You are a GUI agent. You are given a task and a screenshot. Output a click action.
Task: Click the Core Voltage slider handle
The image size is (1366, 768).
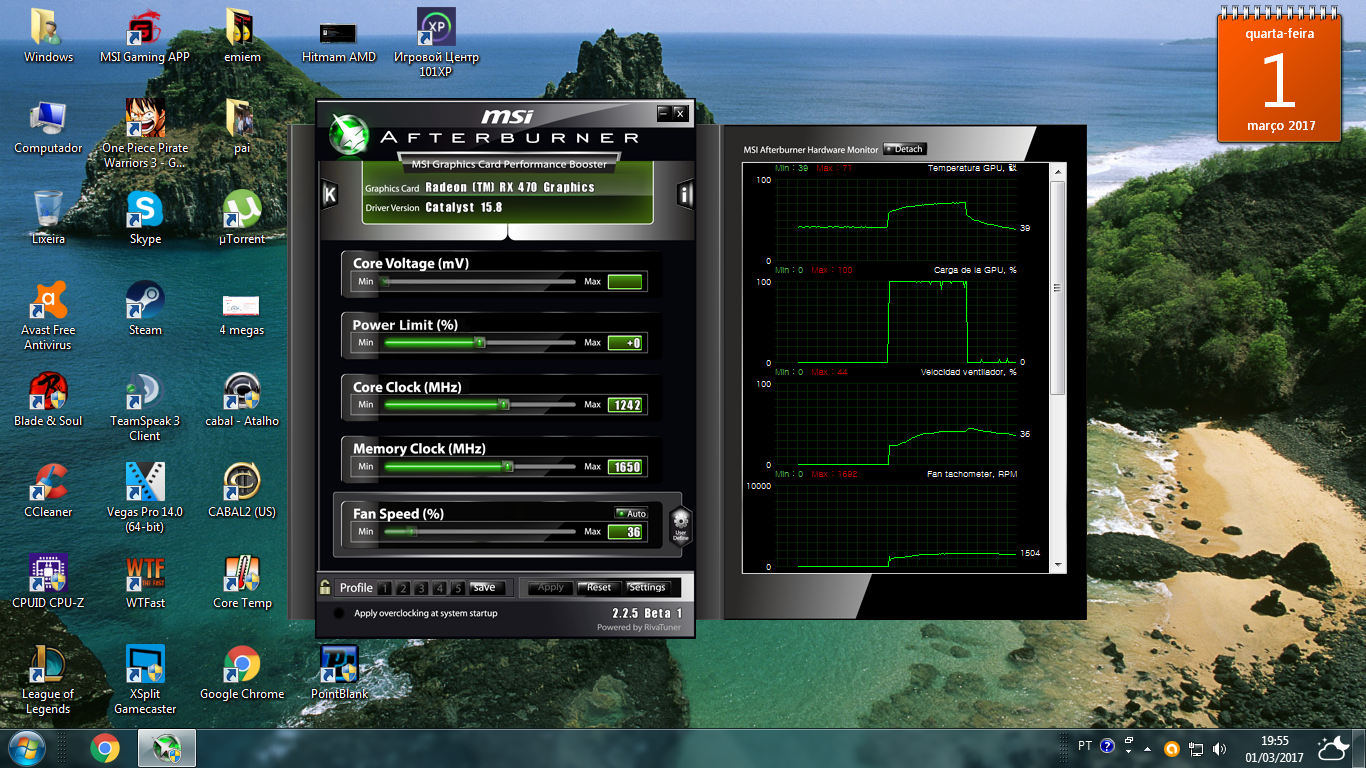(383, 282)
